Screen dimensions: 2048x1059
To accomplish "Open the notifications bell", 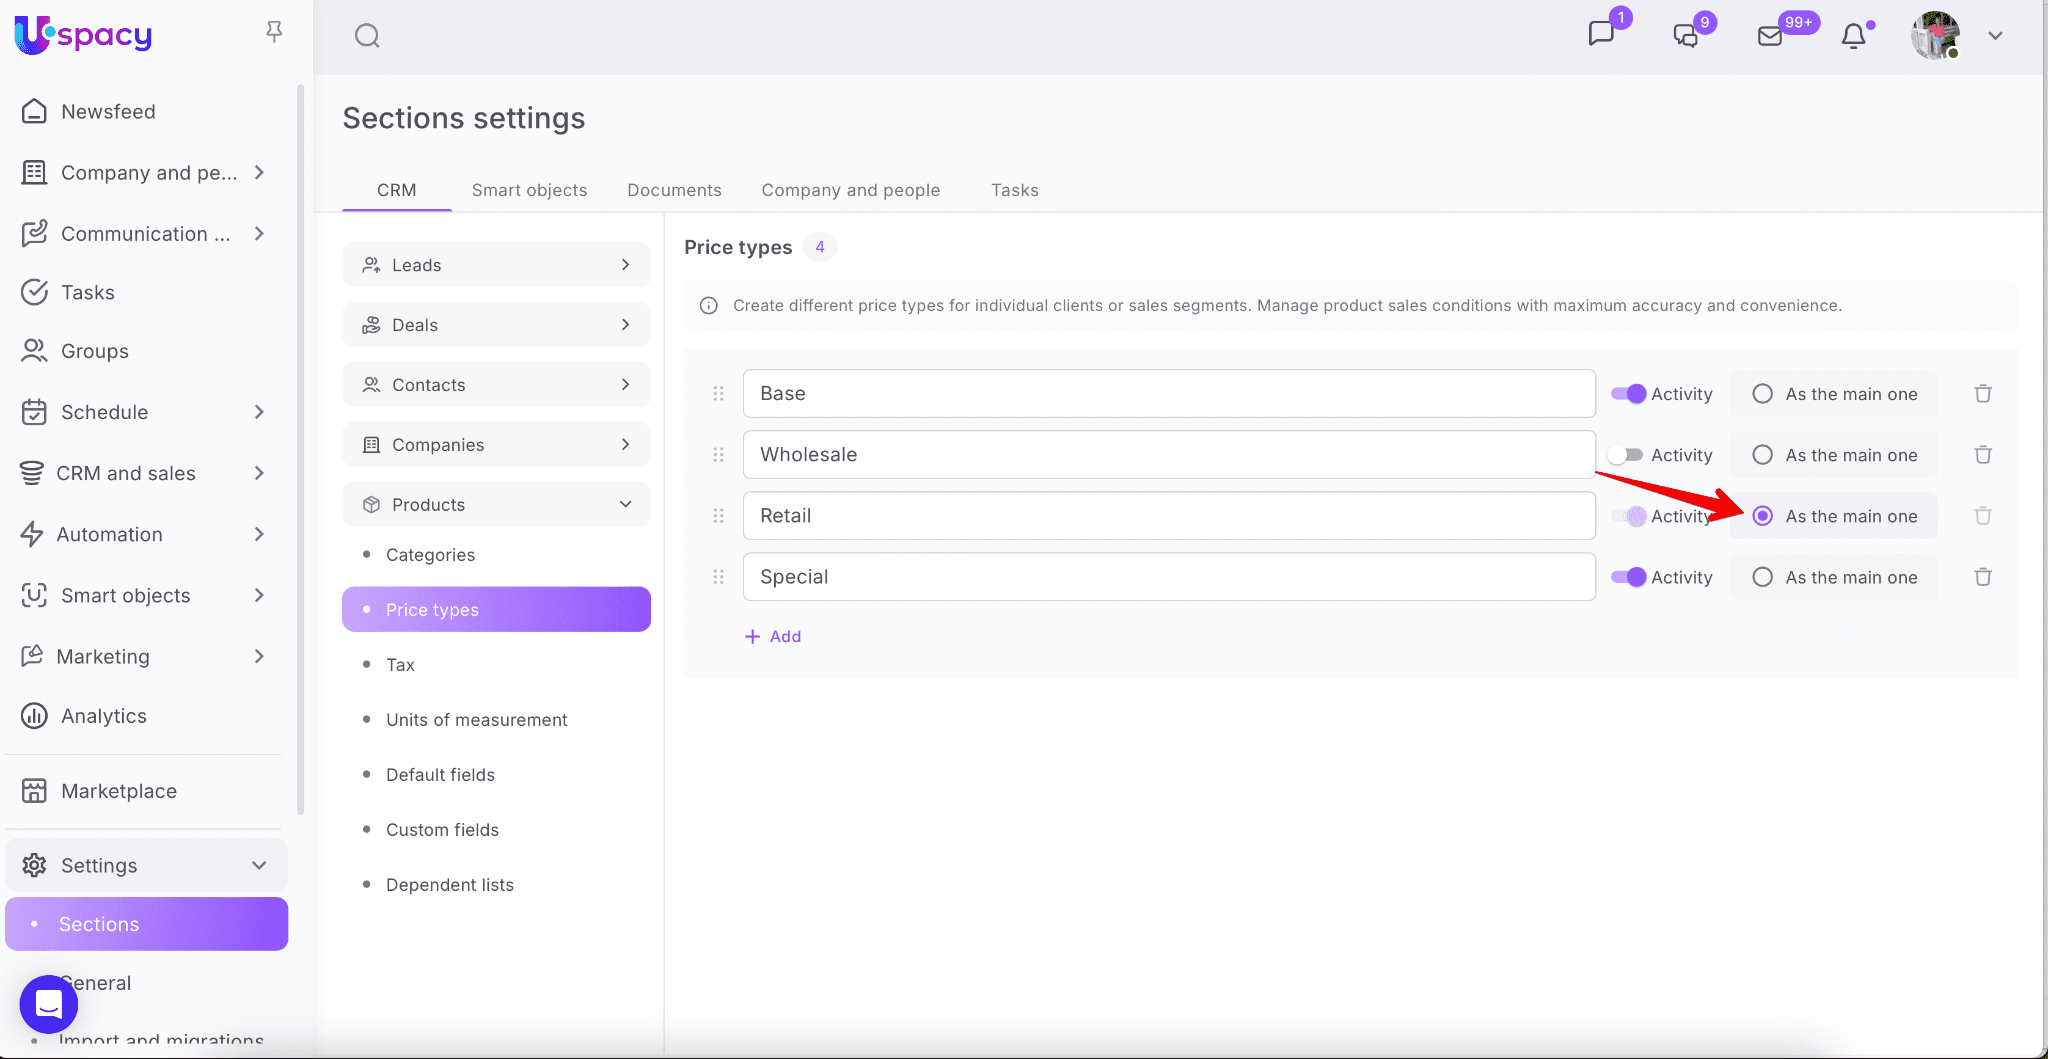I will (1853, 36).
